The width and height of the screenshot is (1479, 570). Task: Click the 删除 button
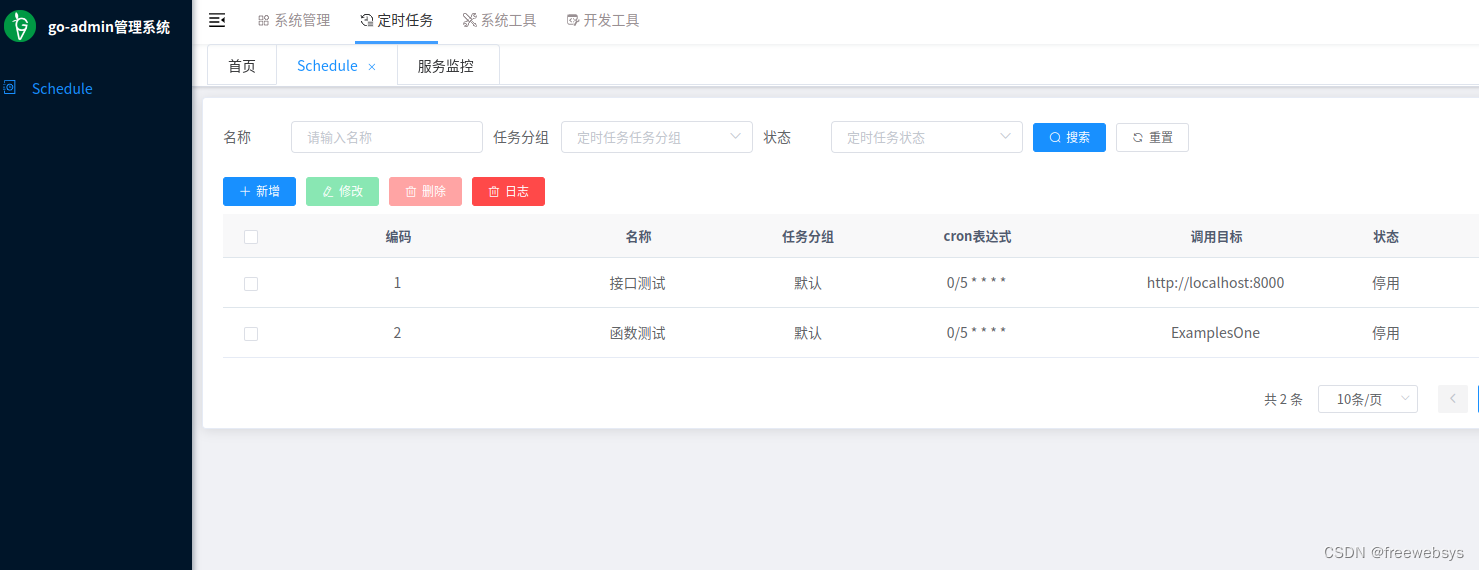[425, 191]
